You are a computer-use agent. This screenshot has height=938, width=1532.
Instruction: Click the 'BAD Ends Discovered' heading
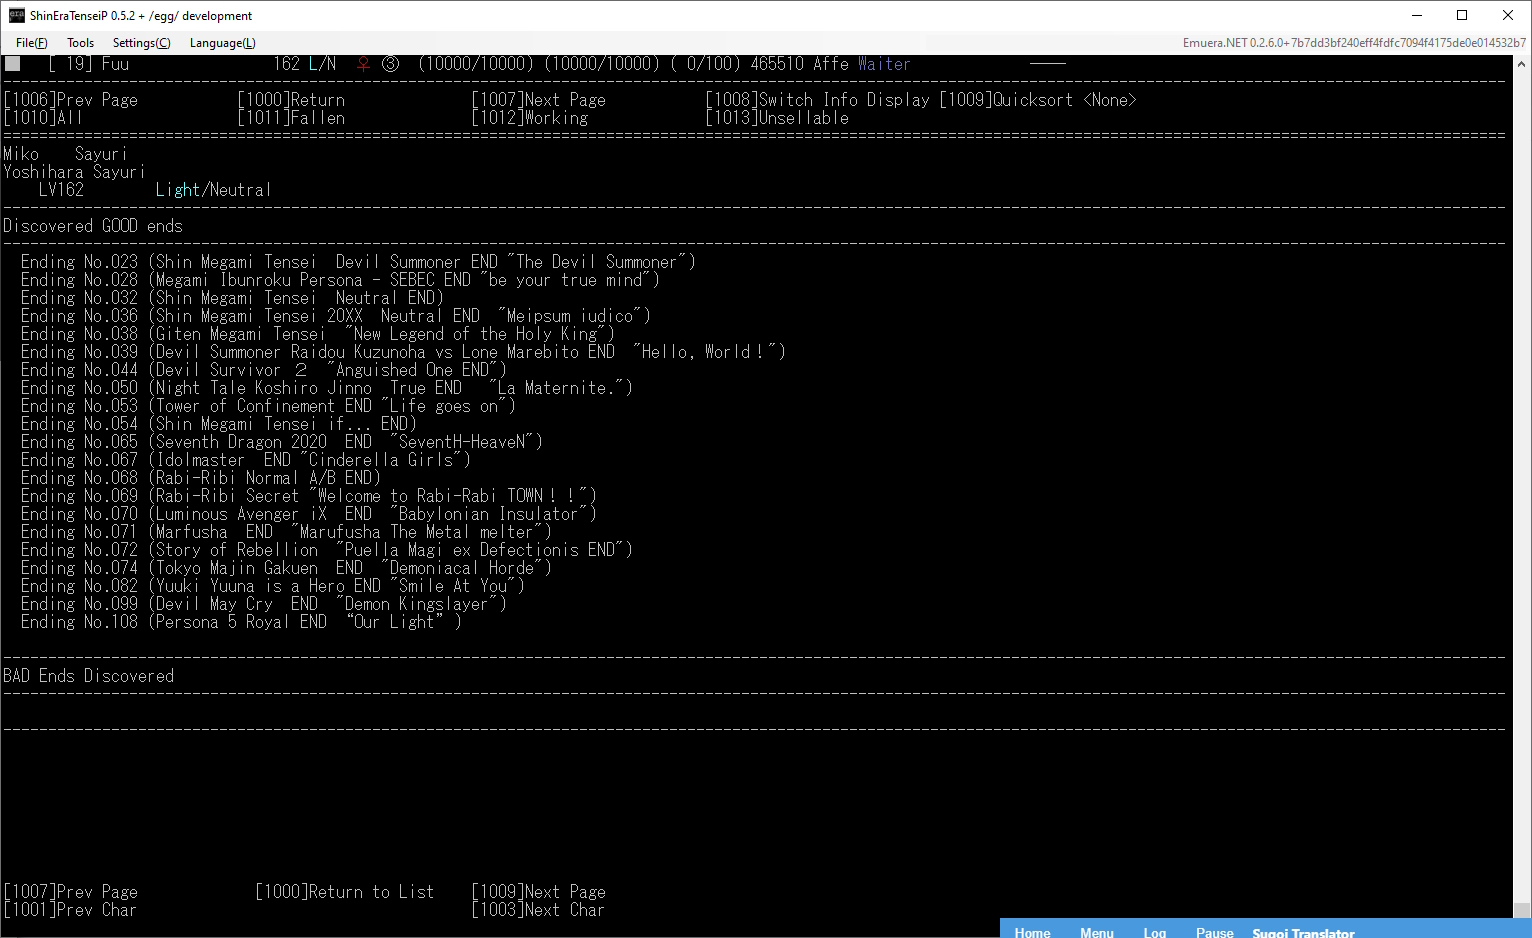(x=88, y=676)
